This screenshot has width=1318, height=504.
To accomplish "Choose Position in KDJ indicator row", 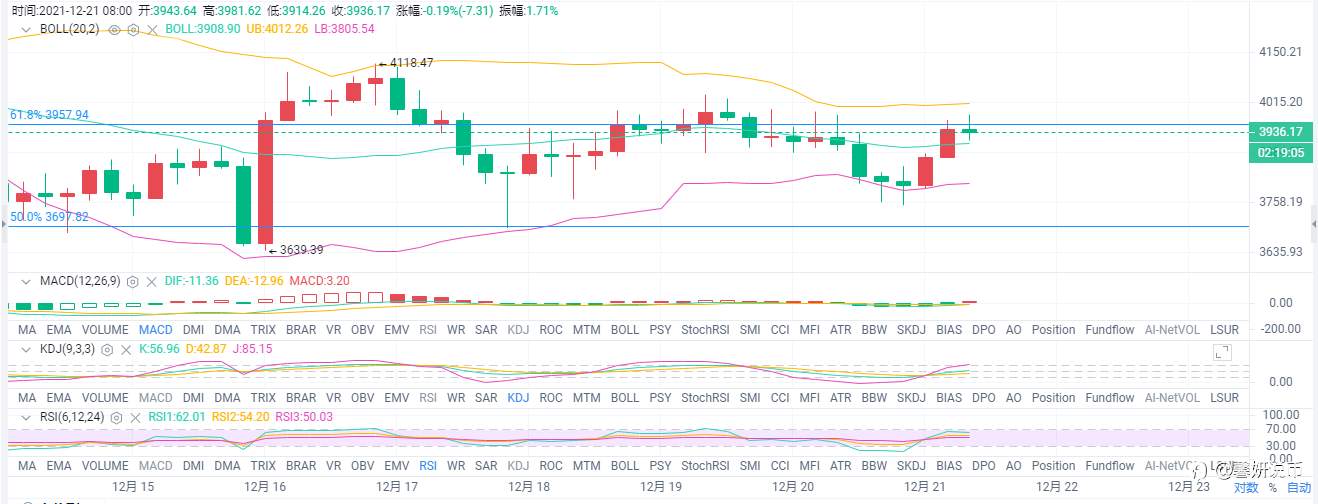I will pos(1053,398).
